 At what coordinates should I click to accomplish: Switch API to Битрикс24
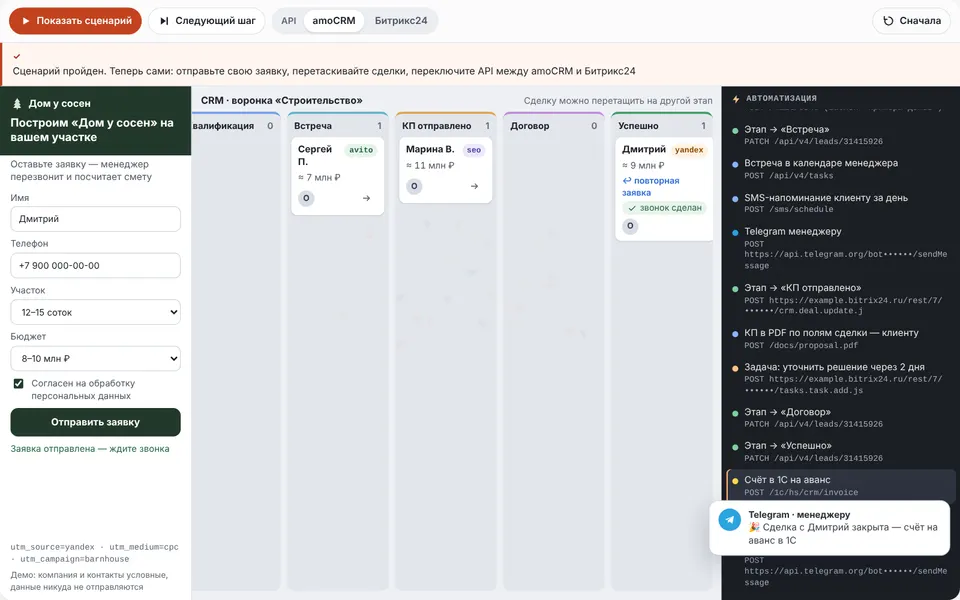401,21
